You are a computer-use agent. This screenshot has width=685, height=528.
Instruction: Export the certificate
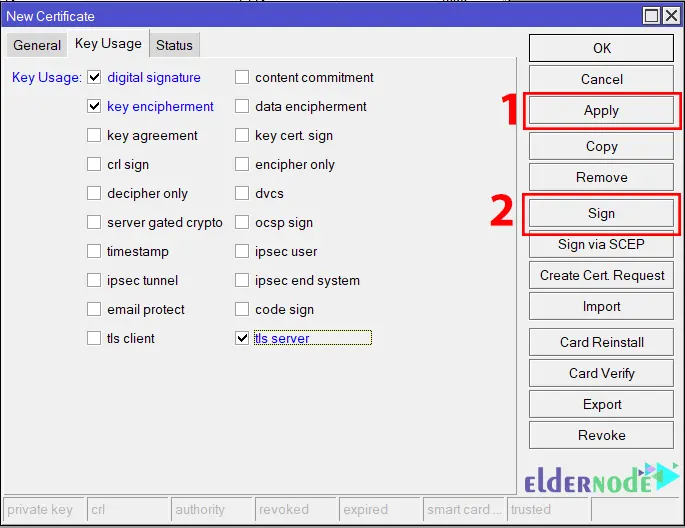point(601,404)
